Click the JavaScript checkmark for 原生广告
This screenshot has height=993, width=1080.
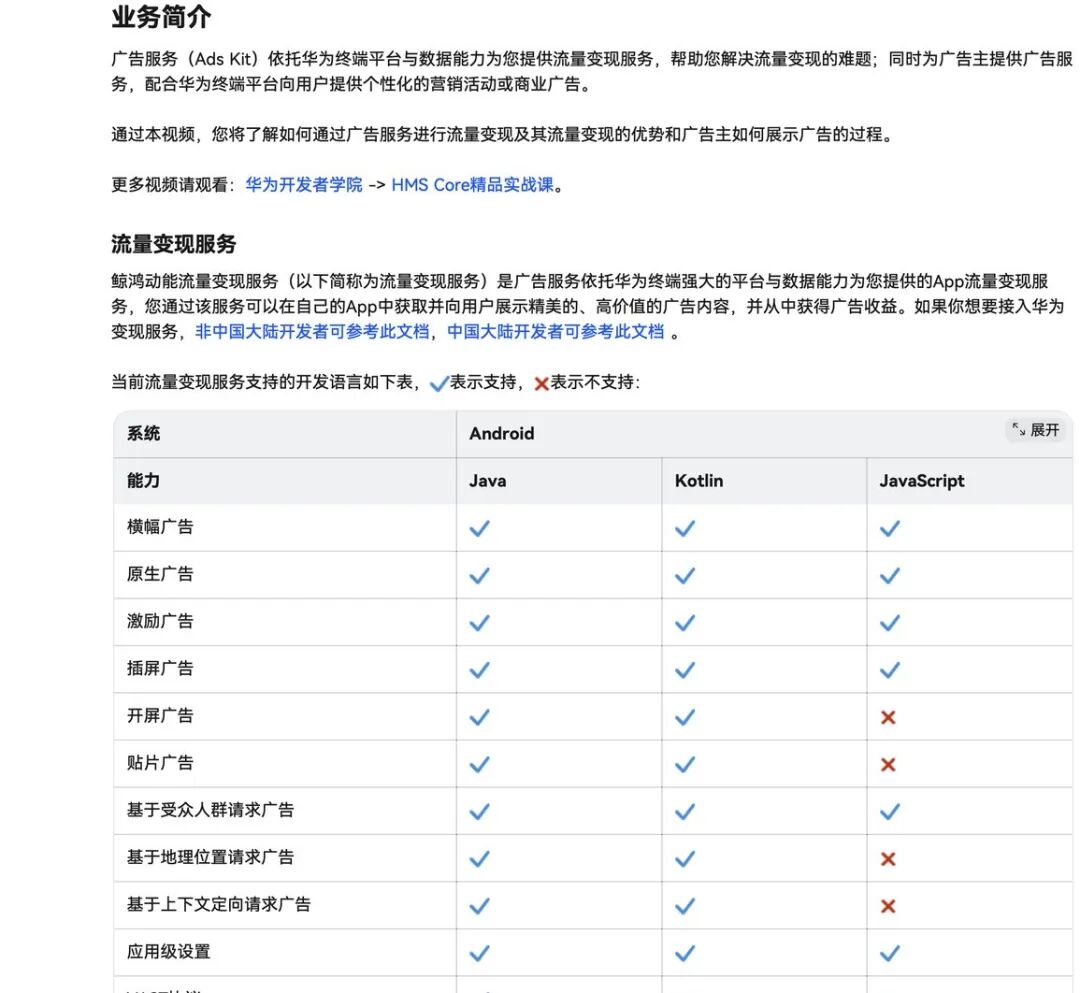(x=890, y=575)
